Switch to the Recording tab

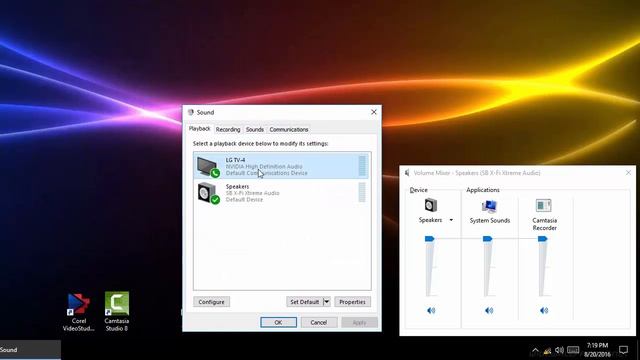228,129
